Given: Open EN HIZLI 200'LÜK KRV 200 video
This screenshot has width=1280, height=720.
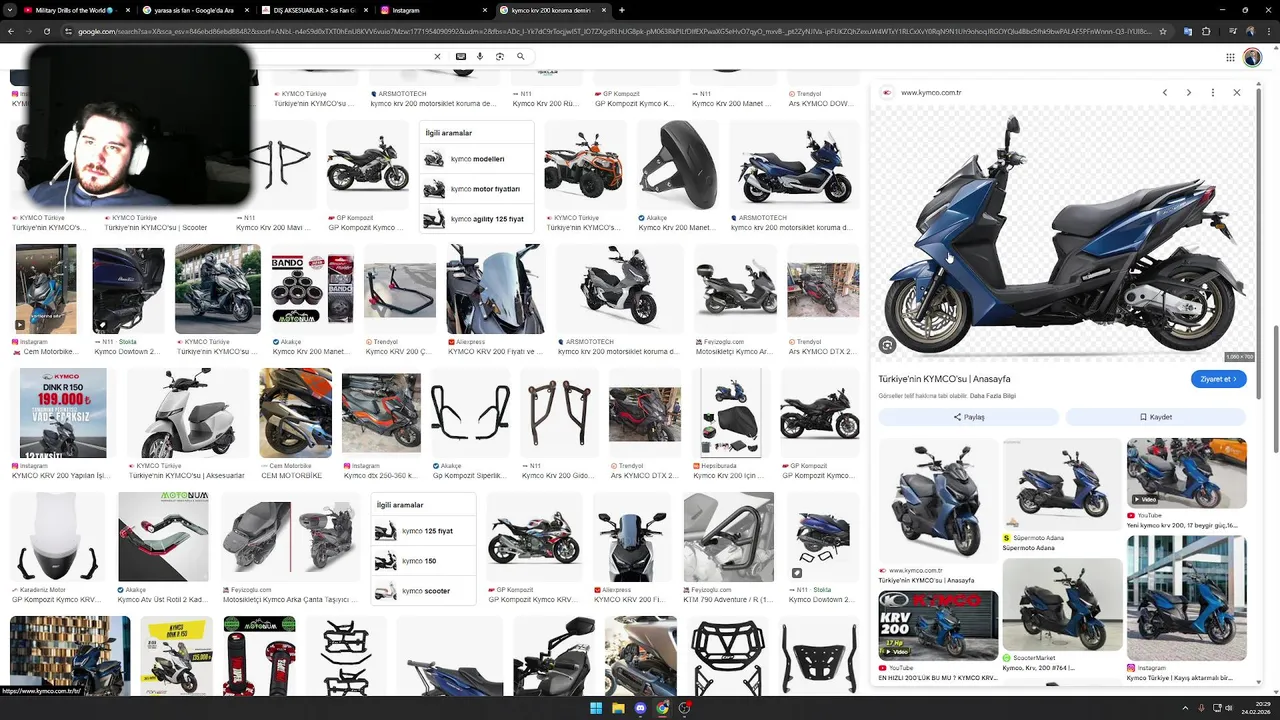Looking at the screenshot, I should 938,624.
